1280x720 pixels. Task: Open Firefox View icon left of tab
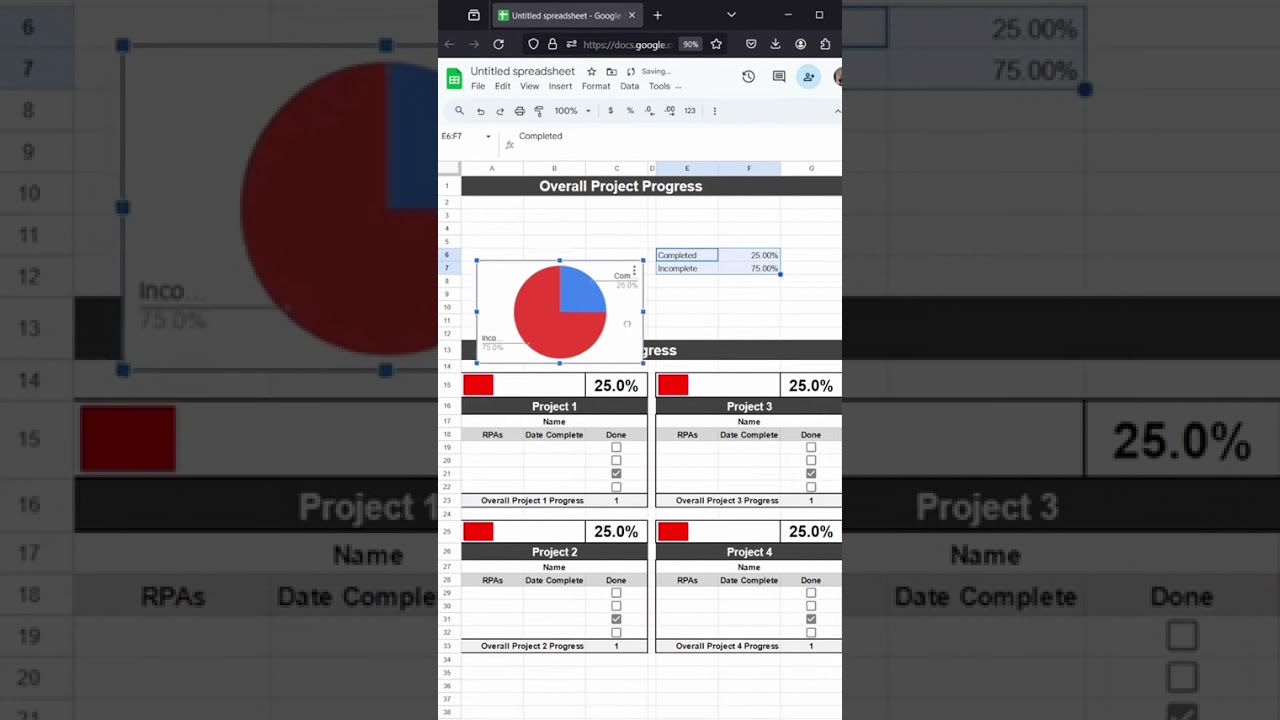[474, 15]
